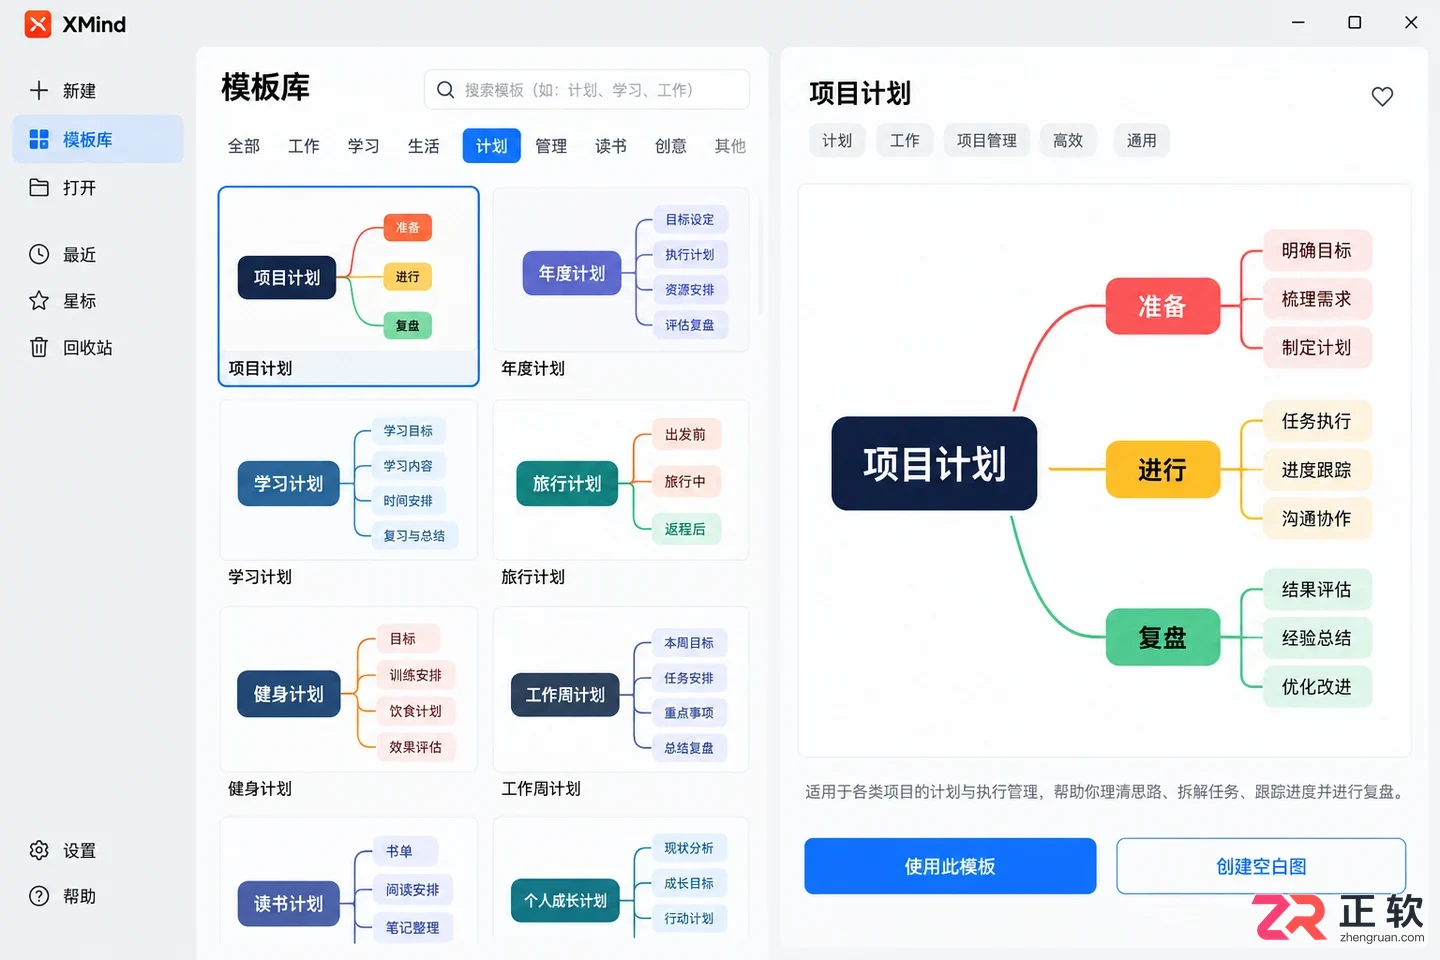Switch to the 学习 category tab
1440x960 pixels.
pos(364,146)
